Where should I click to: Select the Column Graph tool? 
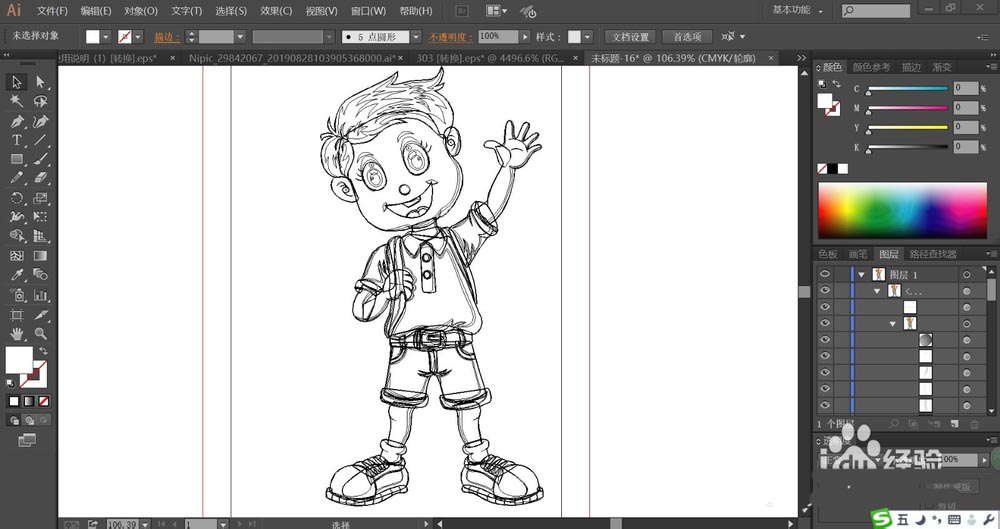(x=40, y=295)
